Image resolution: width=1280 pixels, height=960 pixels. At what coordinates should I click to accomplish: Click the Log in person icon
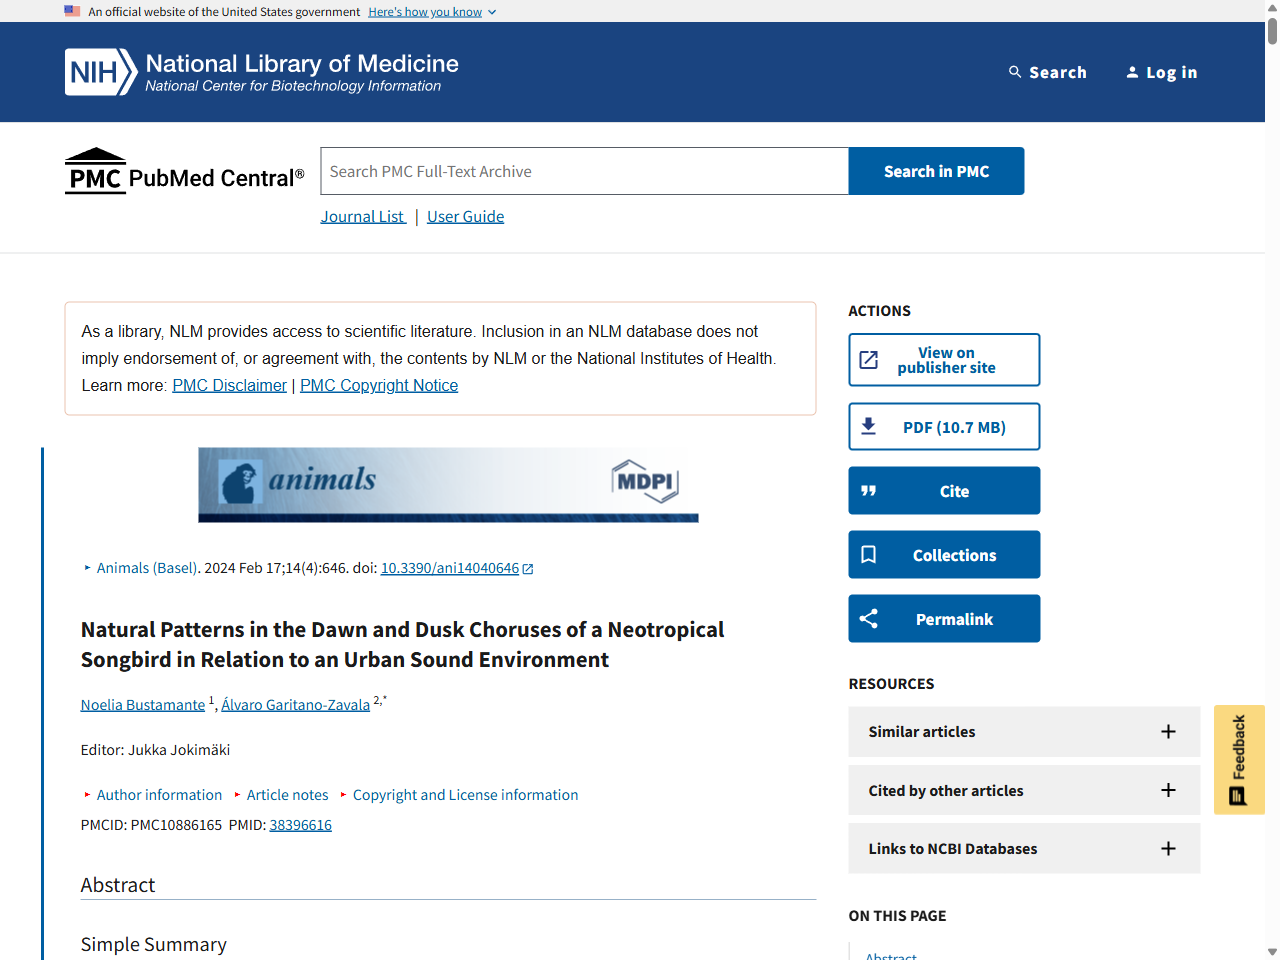point(1132,72)
